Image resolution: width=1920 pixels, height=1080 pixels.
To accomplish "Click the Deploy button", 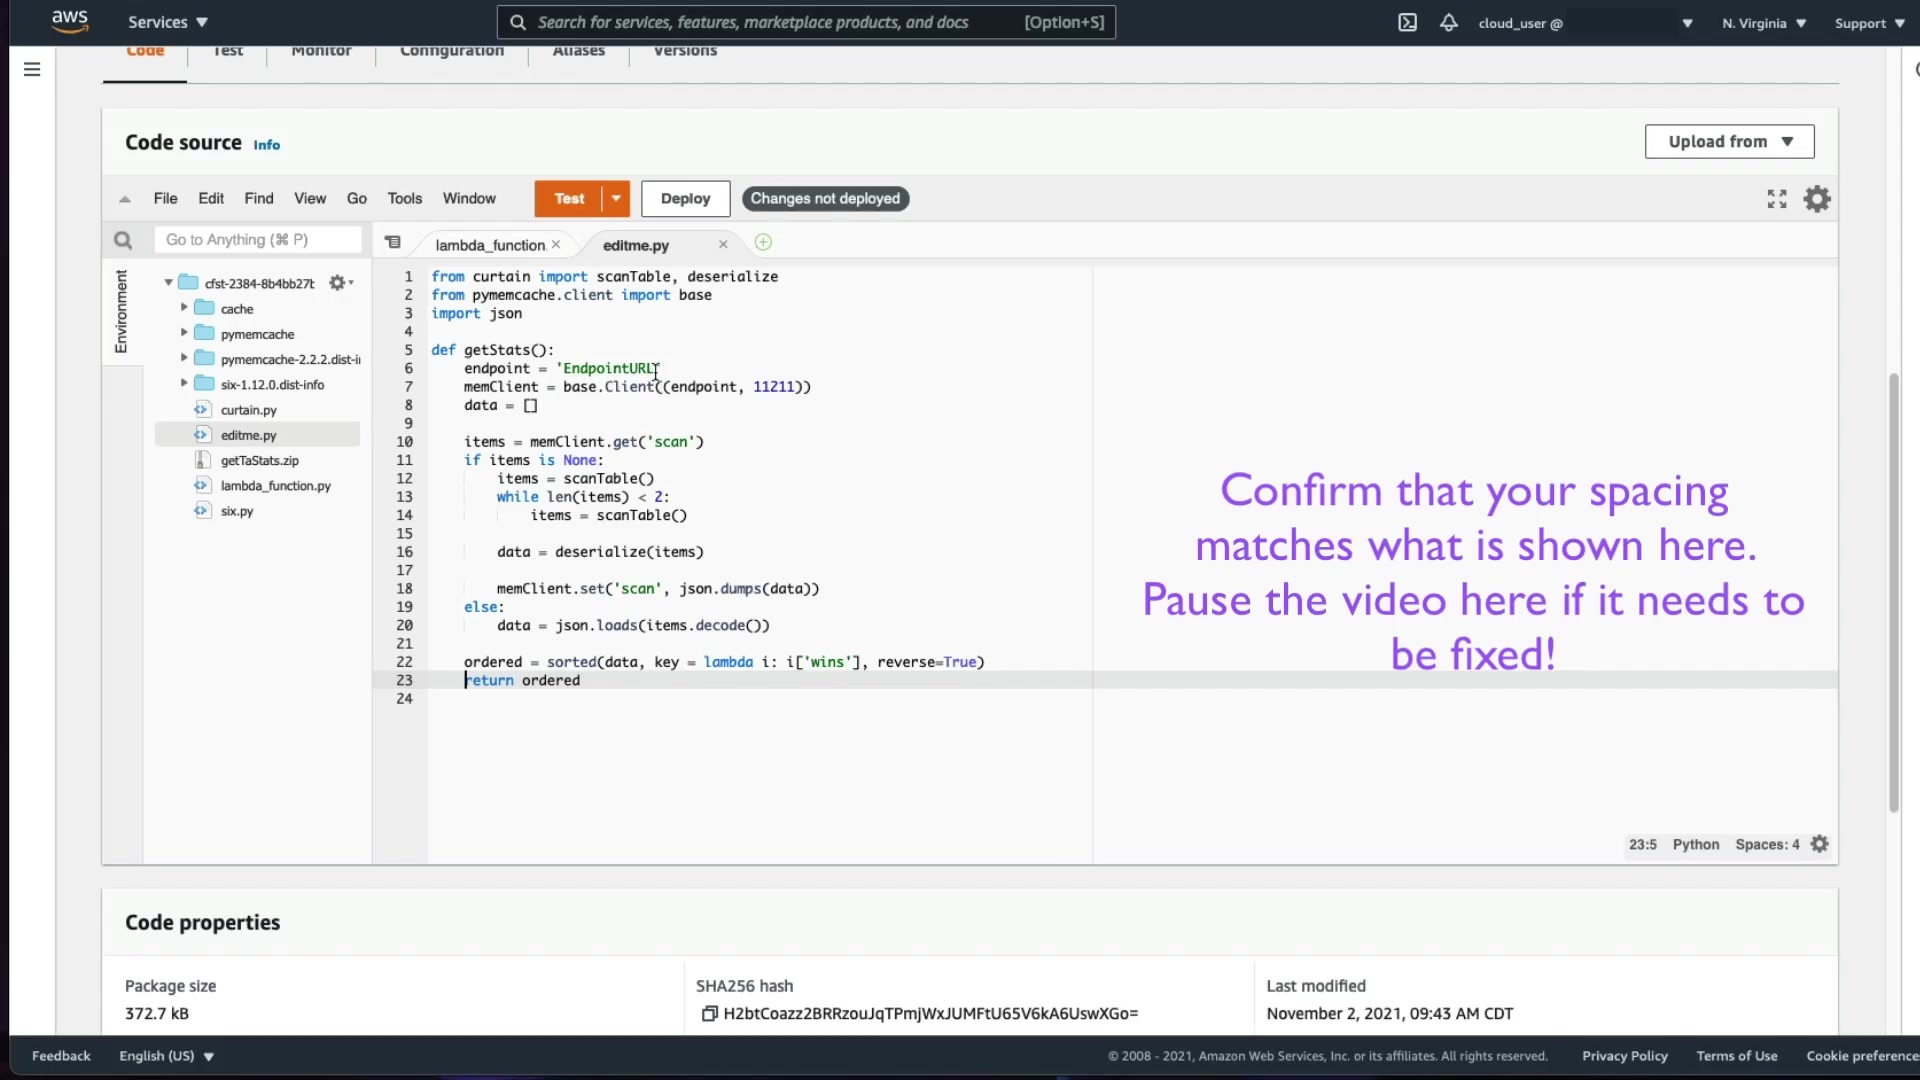I will click(x=685, y=199).
